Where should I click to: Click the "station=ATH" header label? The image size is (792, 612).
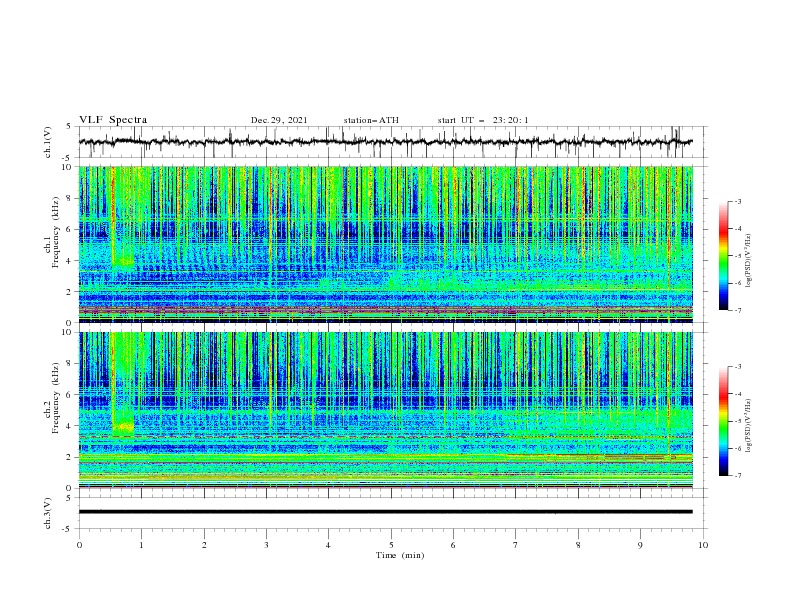[371, 120]
